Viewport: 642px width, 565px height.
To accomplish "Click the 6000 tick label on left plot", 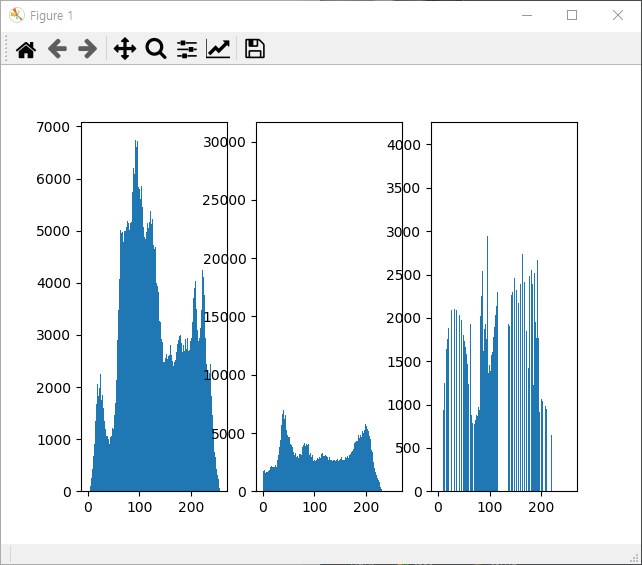I will [53, 179].
